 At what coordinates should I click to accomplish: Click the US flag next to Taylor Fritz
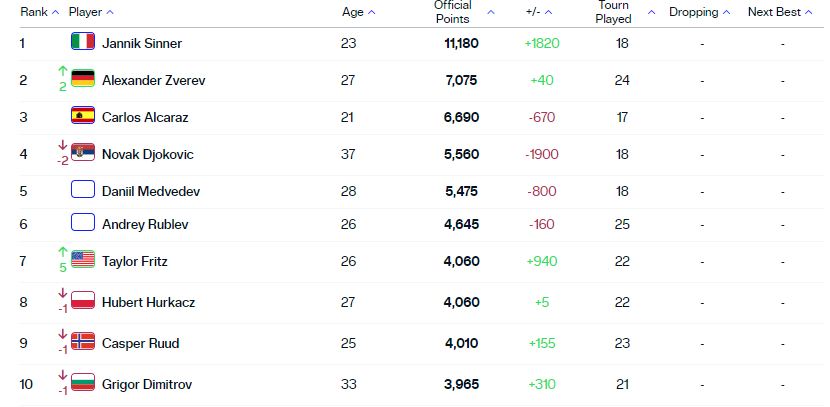(x=83, y=261)
